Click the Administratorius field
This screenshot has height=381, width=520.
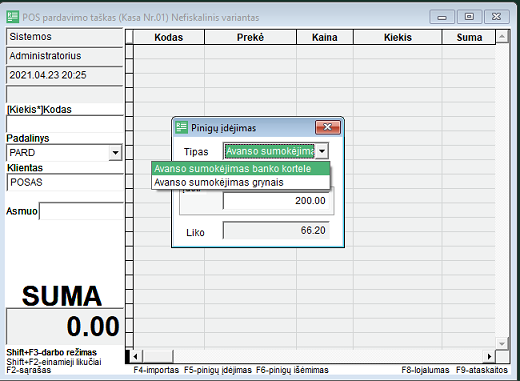(x=65, y=56)
